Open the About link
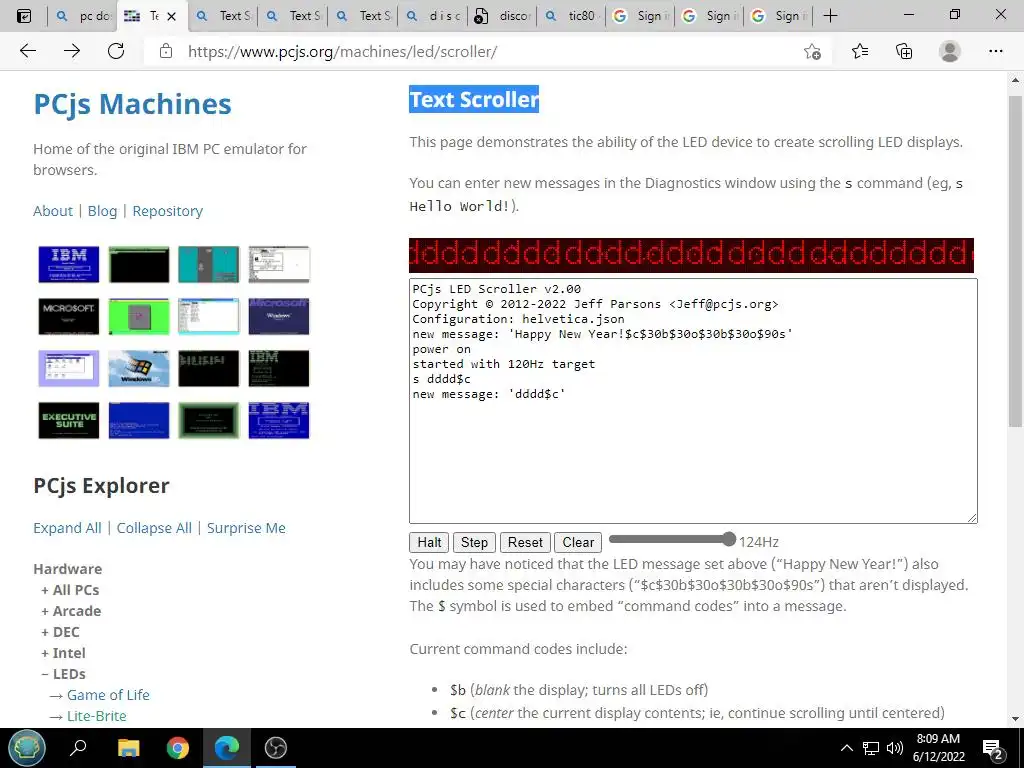1024x768 pixels. pyautogui.click(x=53, y=211)
